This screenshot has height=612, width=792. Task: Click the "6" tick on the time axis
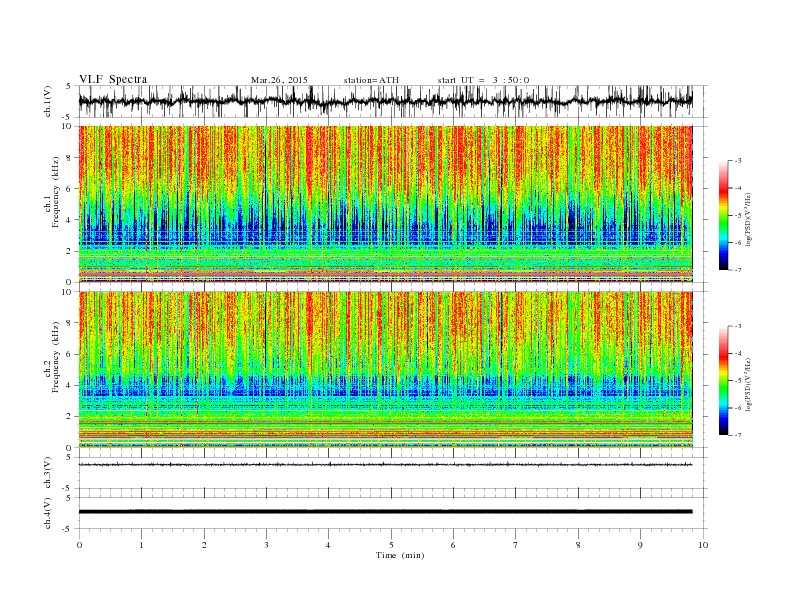point(453,545)
